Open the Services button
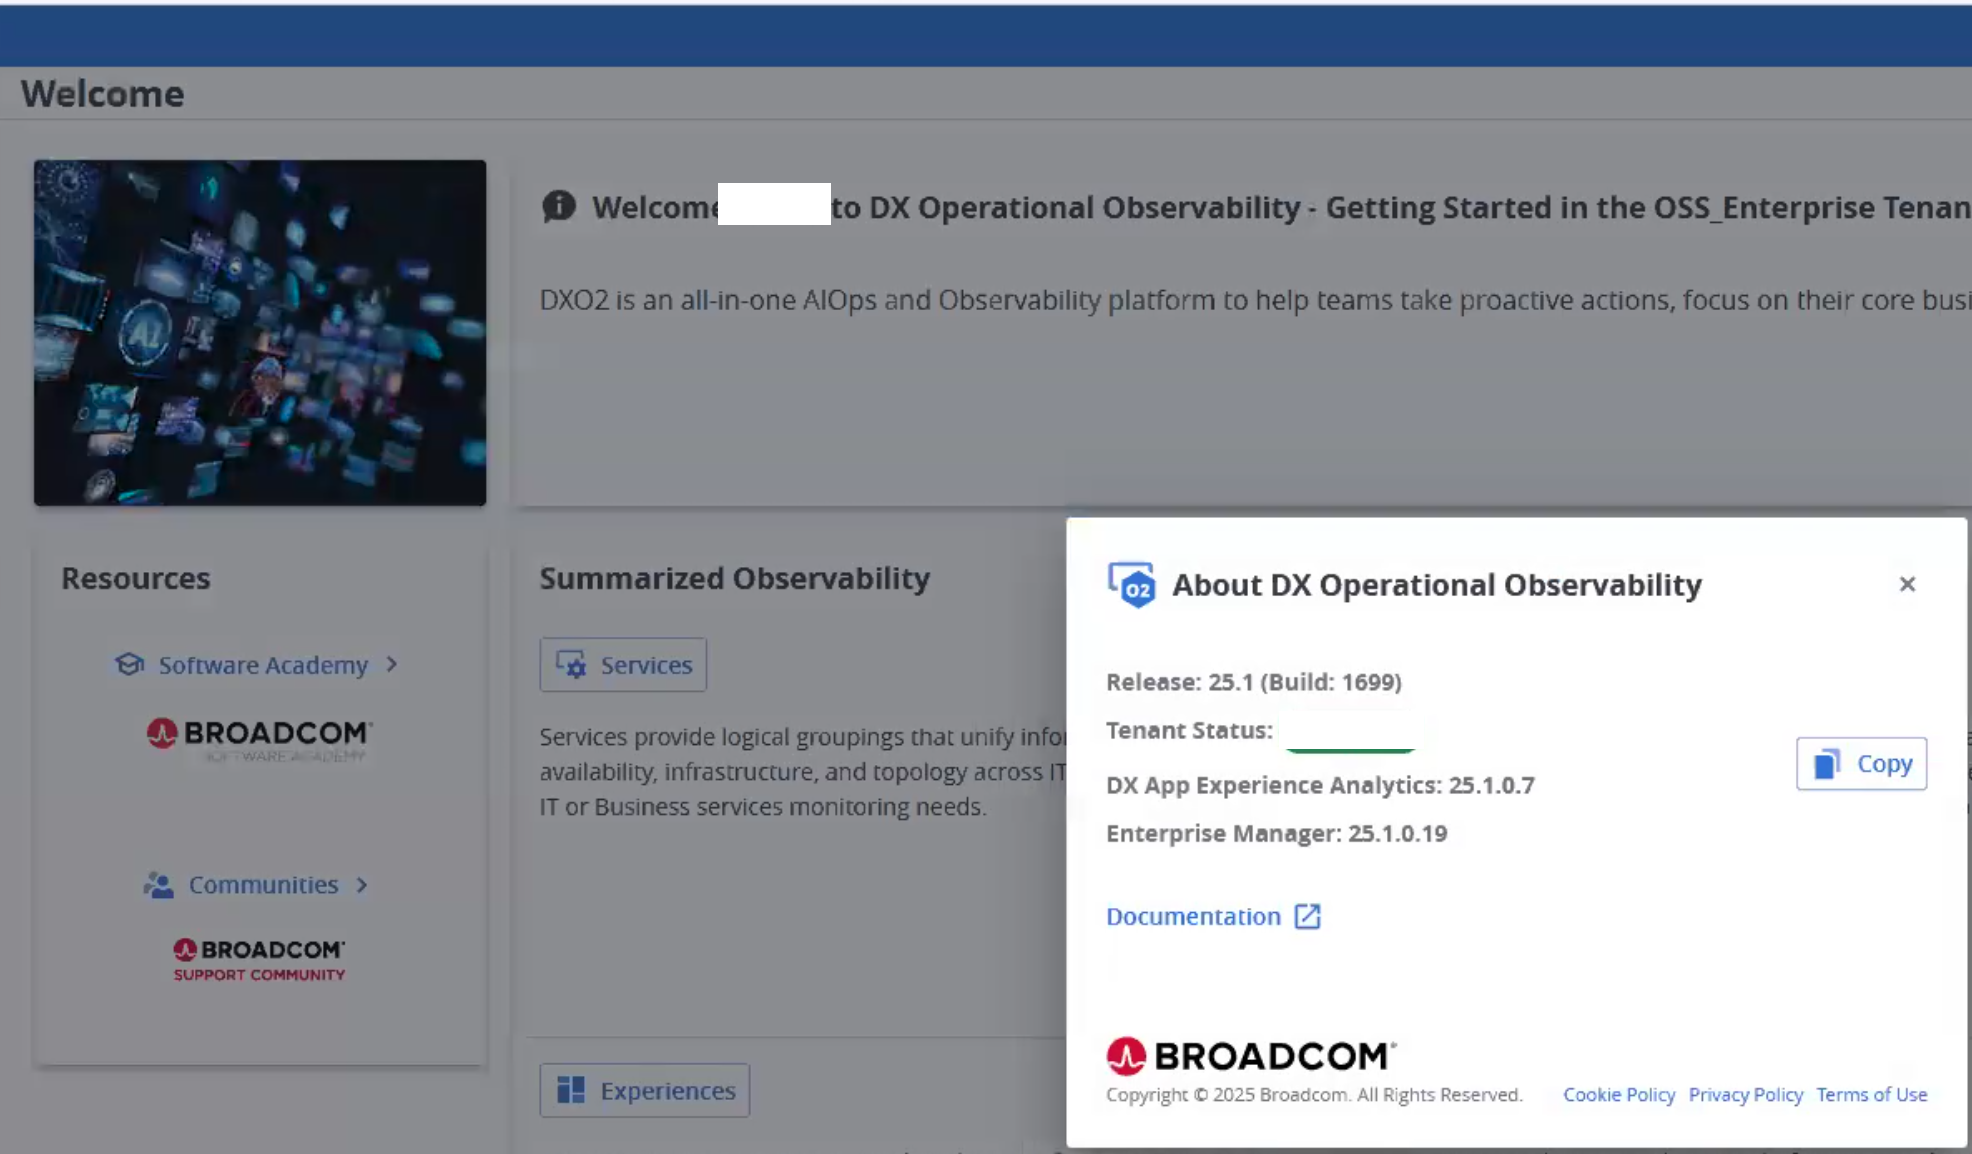Image resolution: width=1972 pixels, height=1154 pixels. coord(623,665)
